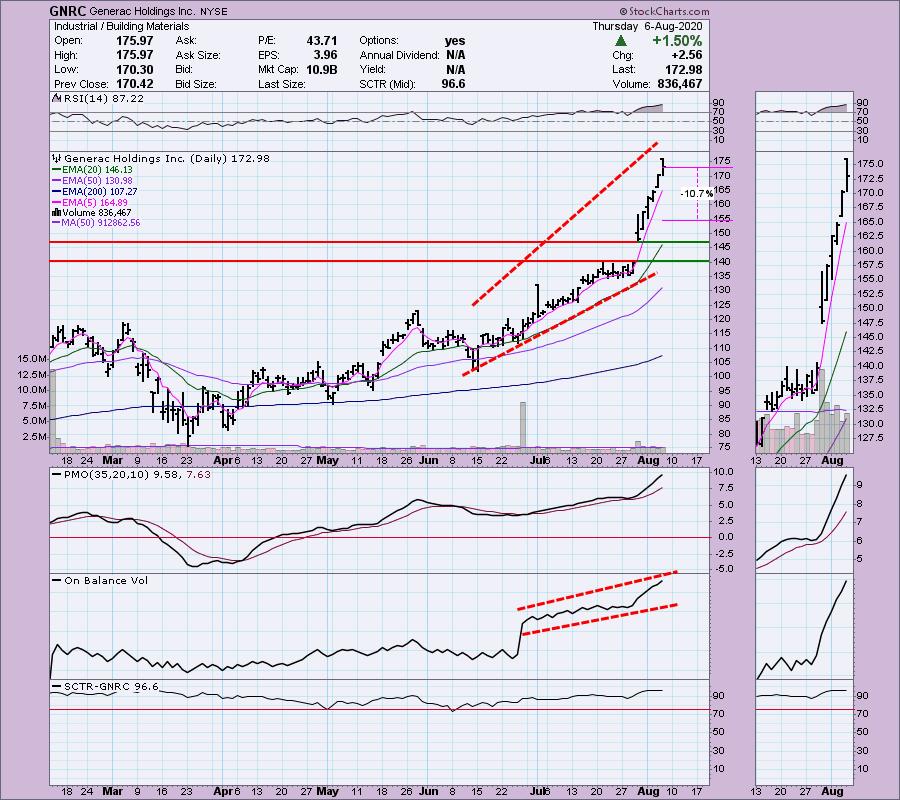
Task: Click the '162.5' price label on the zoomed panel axis
Action: point(870,236)
